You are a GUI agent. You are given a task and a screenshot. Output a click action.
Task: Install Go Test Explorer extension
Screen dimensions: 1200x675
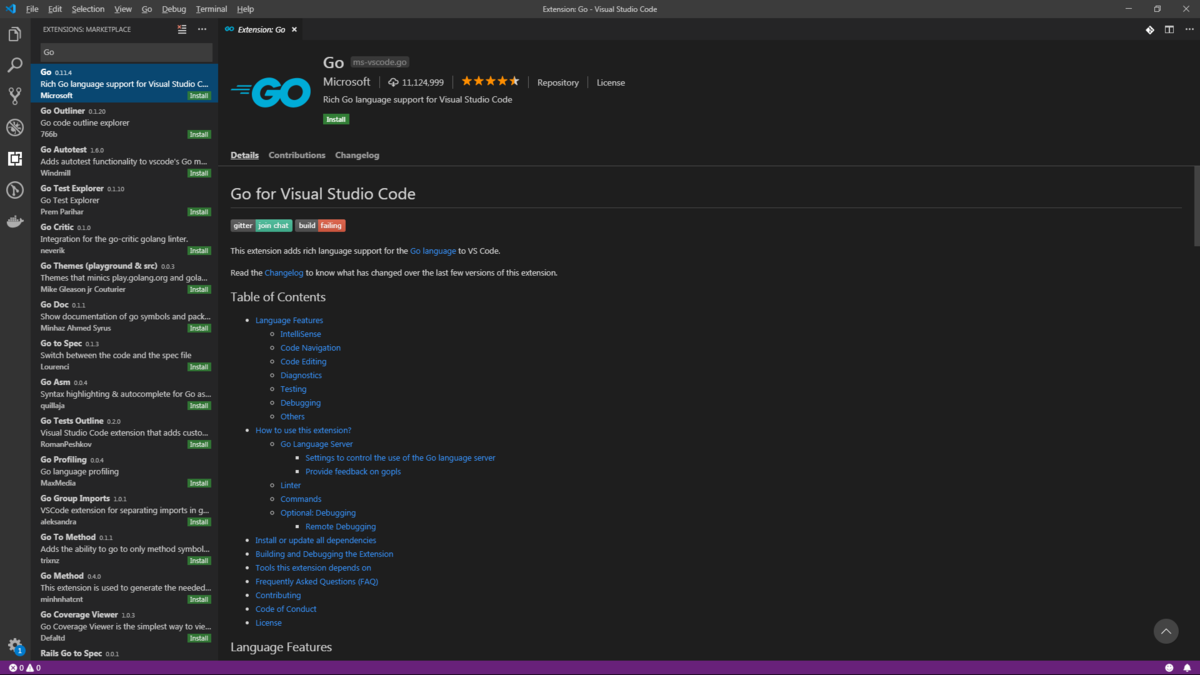pos(199,212)
